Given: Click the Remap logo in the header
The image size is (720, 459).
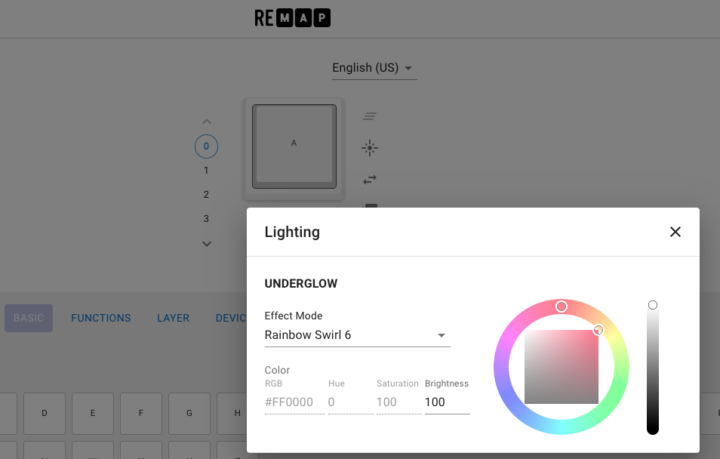Looking at the screenshot, I should point(292,18).
